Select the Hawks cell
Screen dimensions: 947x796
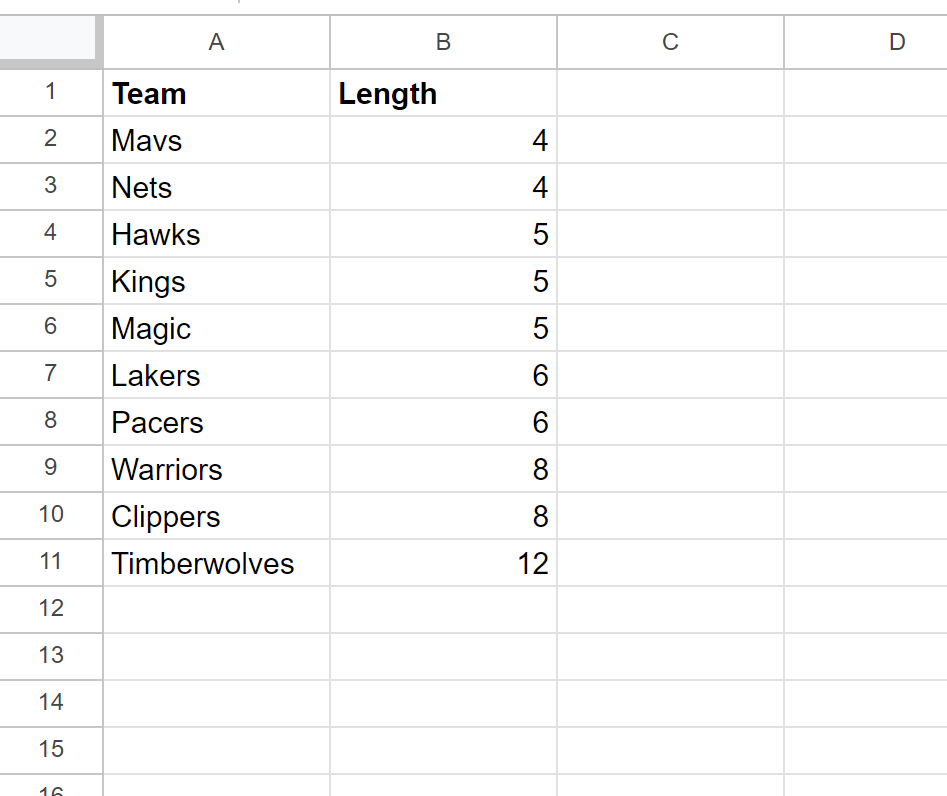point(217,234)
